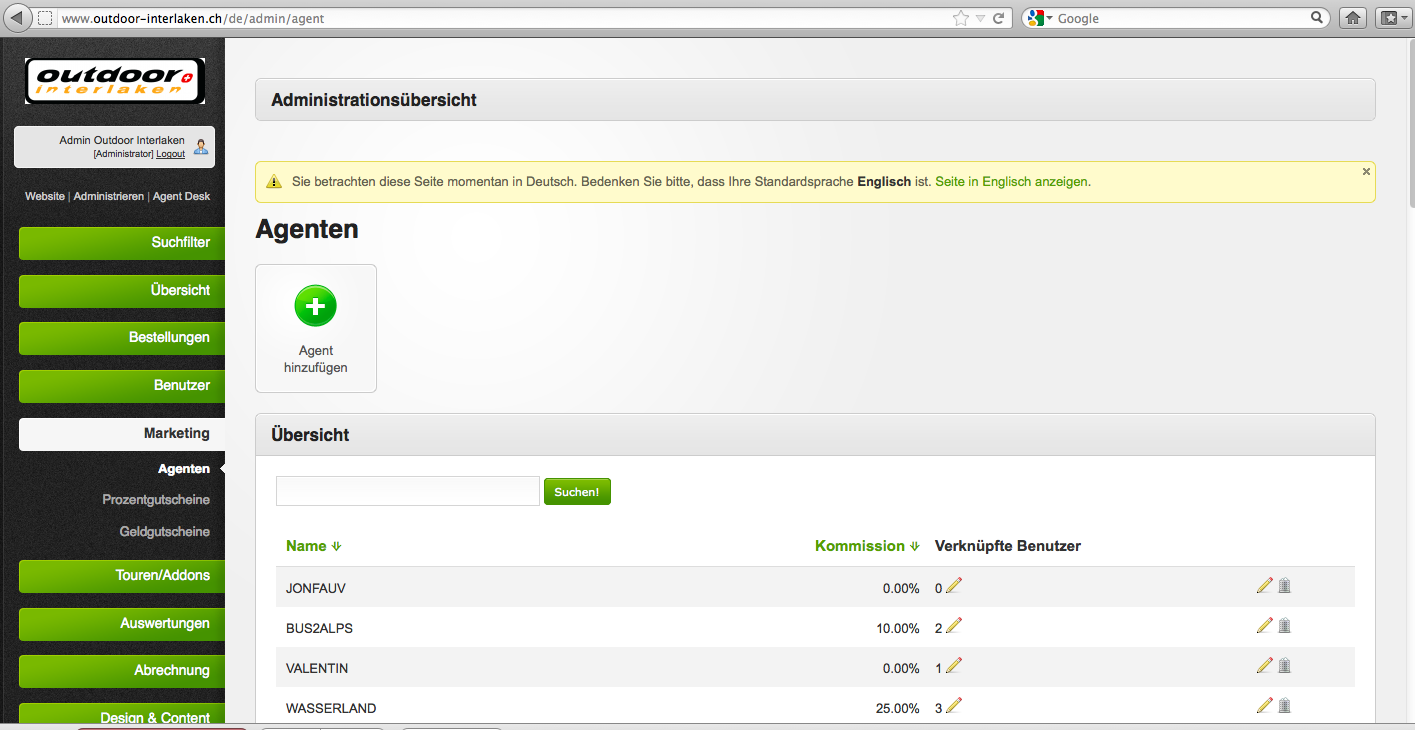This screenshot has width=1415, height=730.
Task: Click the Logout link
Action: [x=170, y=154]
